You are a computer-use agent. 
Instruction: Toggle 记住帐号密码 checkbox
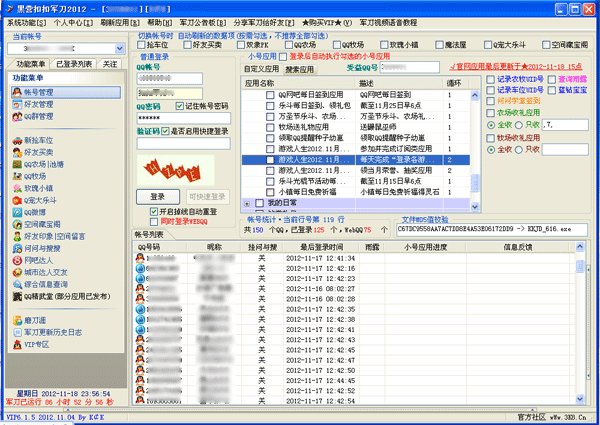coord(180,105)
